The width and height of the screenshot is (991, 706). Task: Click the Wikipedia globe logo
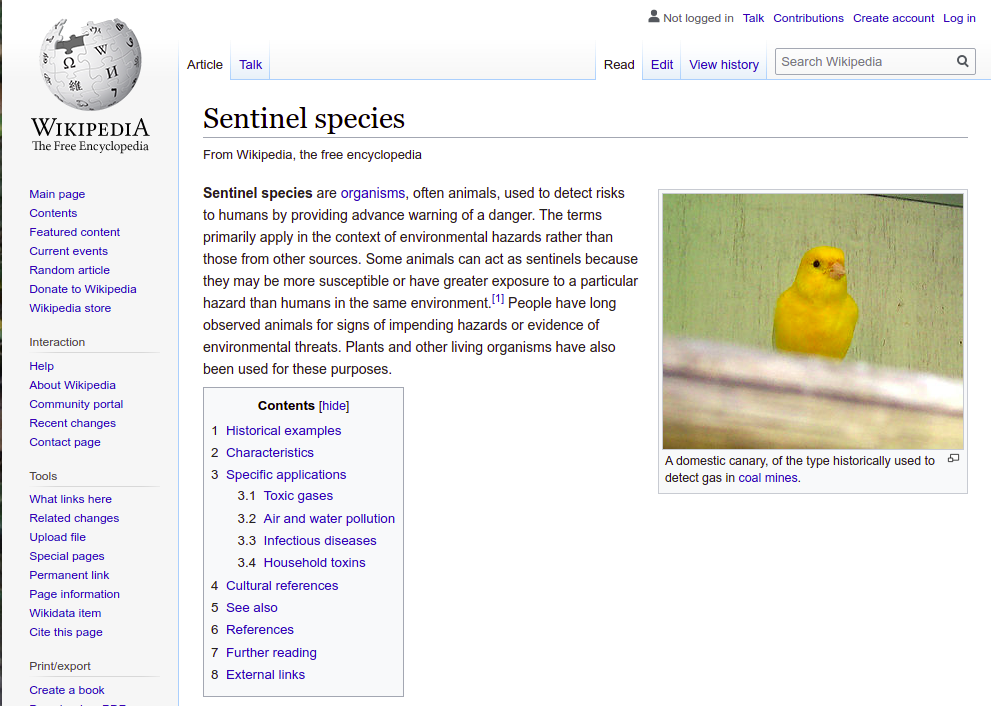coord(90,64)
